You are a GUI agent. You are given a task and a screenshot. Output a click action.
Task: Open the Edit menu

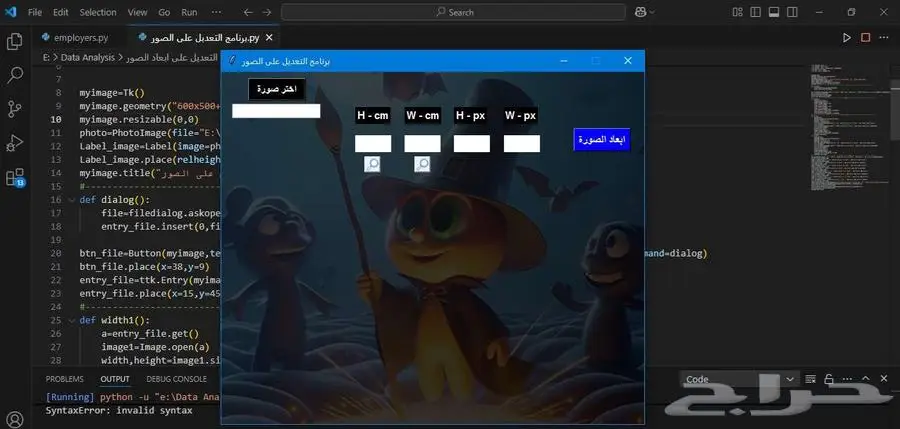(60, 12)
